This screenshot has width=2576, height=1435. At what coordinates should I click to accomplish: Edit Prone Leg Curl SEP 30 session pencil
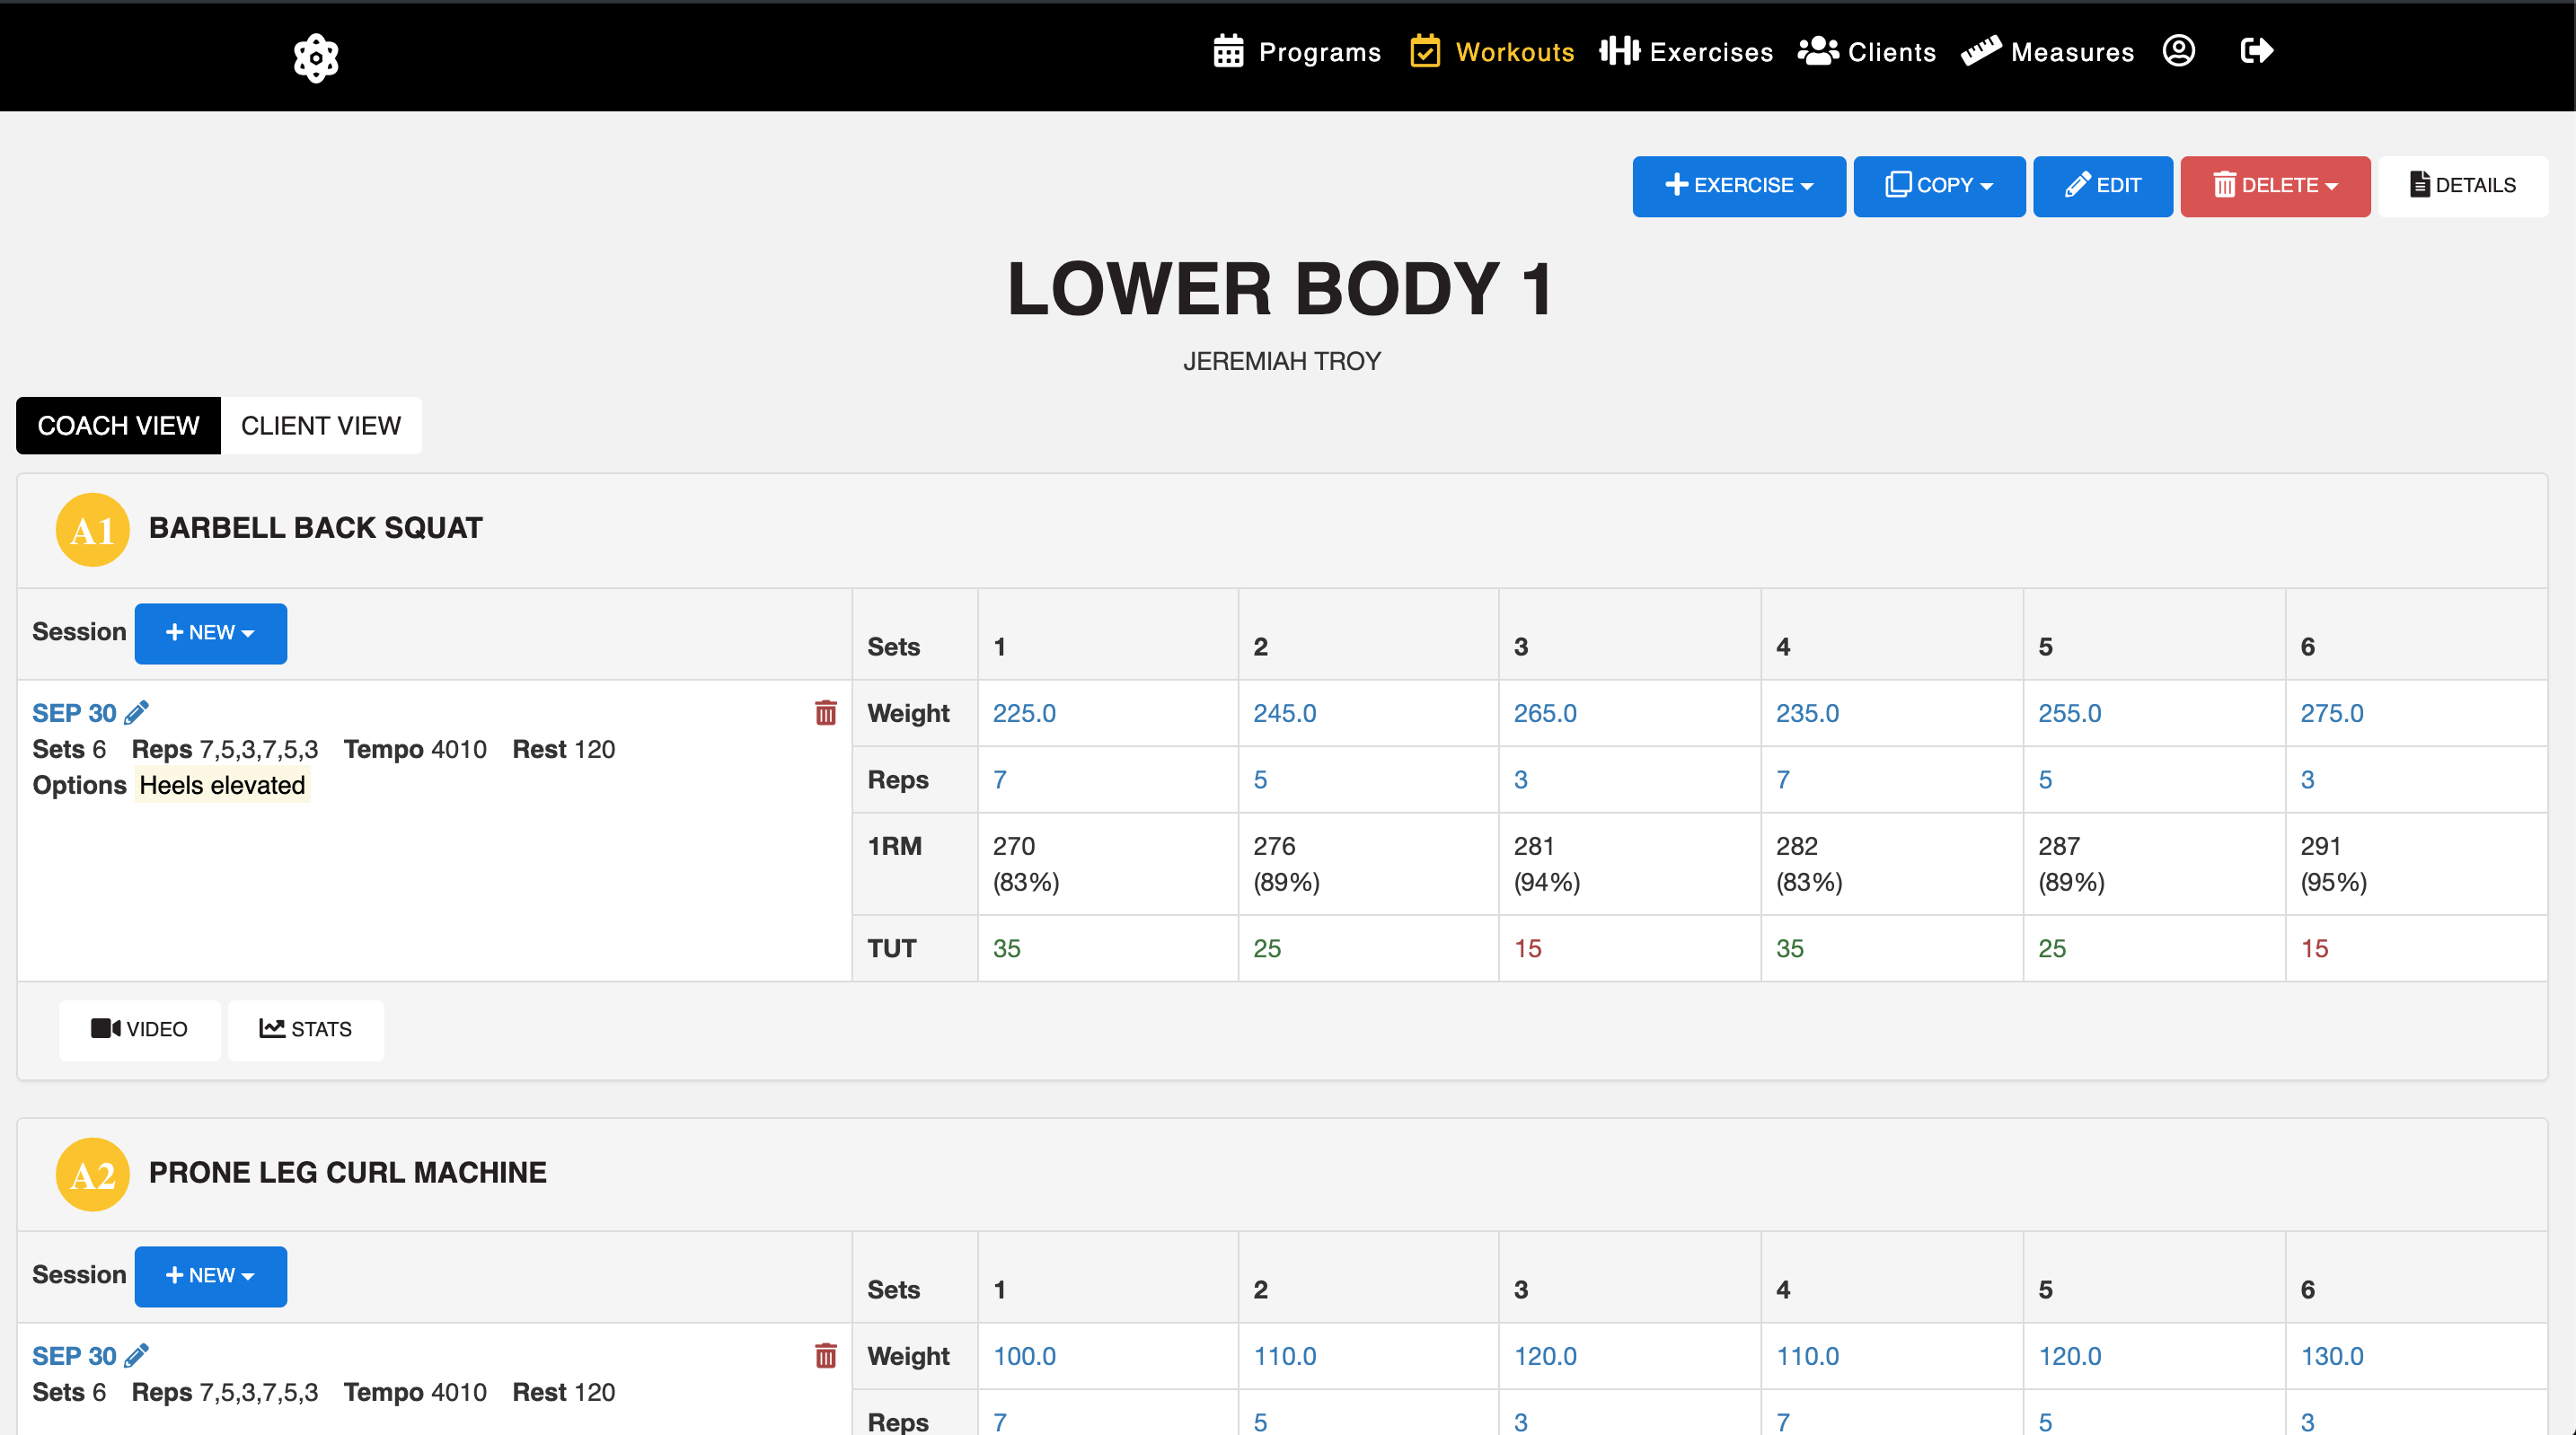pyautogui.click(x=137, y=1355)
